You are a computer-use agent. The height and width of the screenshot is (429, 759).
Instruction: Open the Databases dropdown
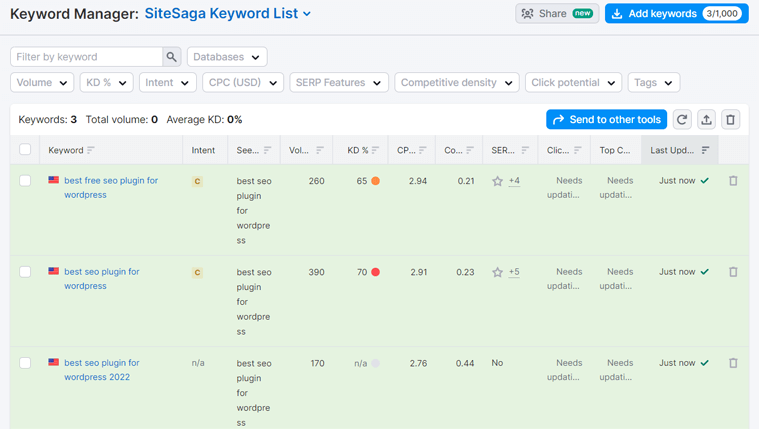pyautogui.click(x=227, y=57)
